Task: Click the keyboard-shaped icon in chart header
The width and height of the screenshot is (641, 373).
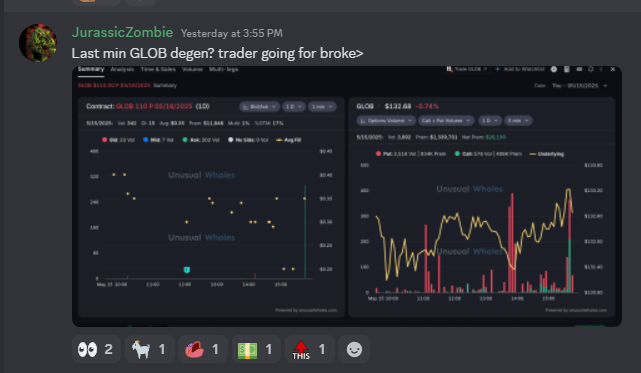Action: point(579,69)
